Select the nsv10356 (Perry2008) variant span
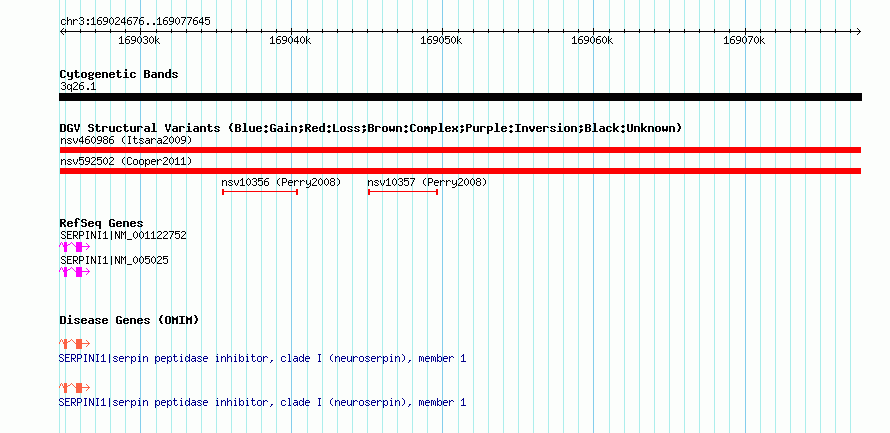This screenshot has height=433, width=890. [260, 192]
